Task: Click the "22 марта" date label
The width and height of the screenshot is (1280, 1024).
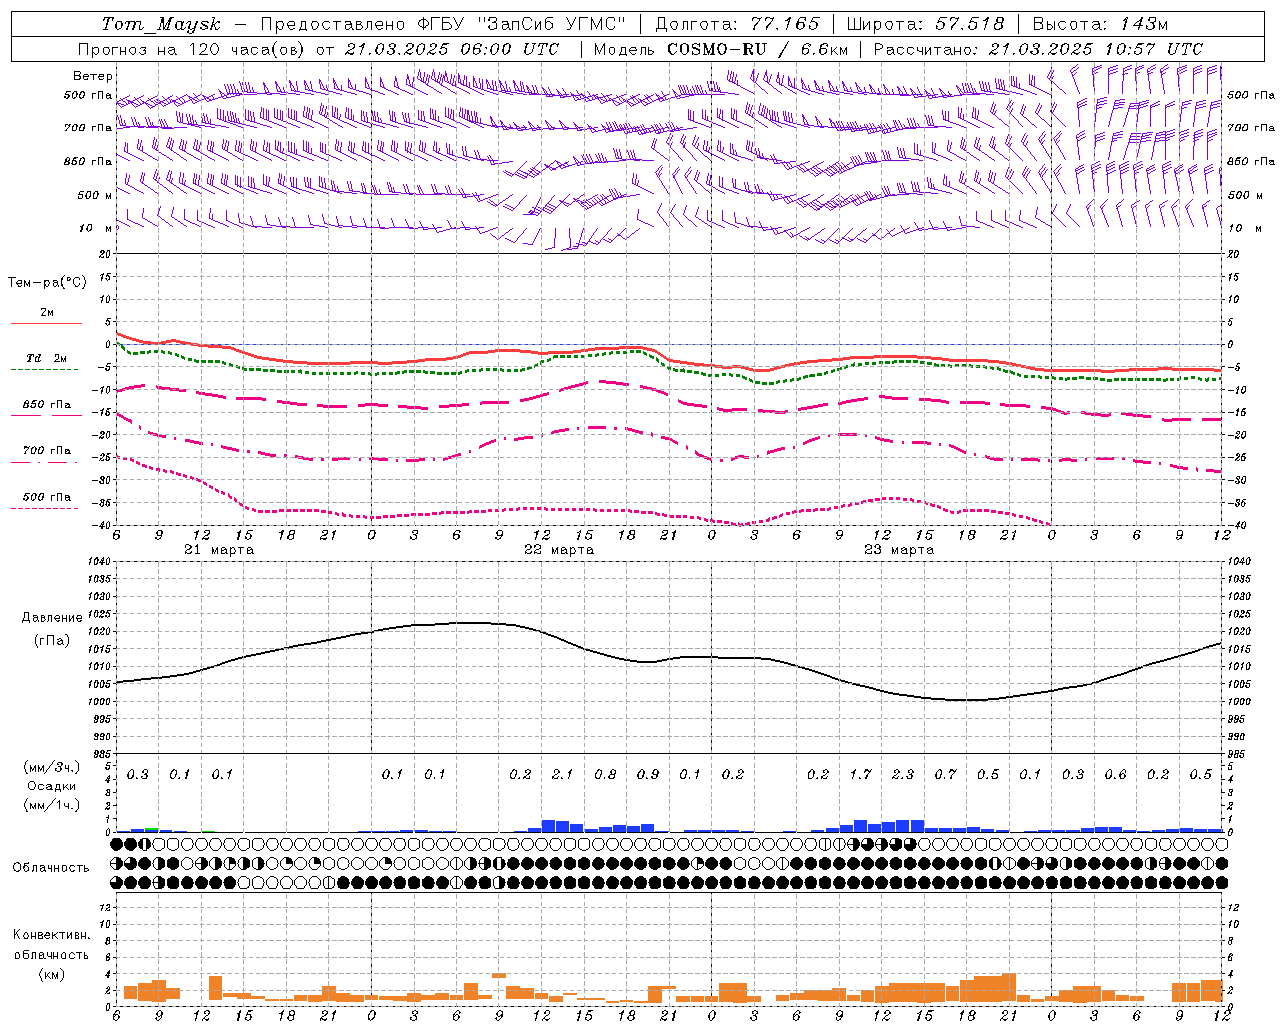Action: pos(559,550)
